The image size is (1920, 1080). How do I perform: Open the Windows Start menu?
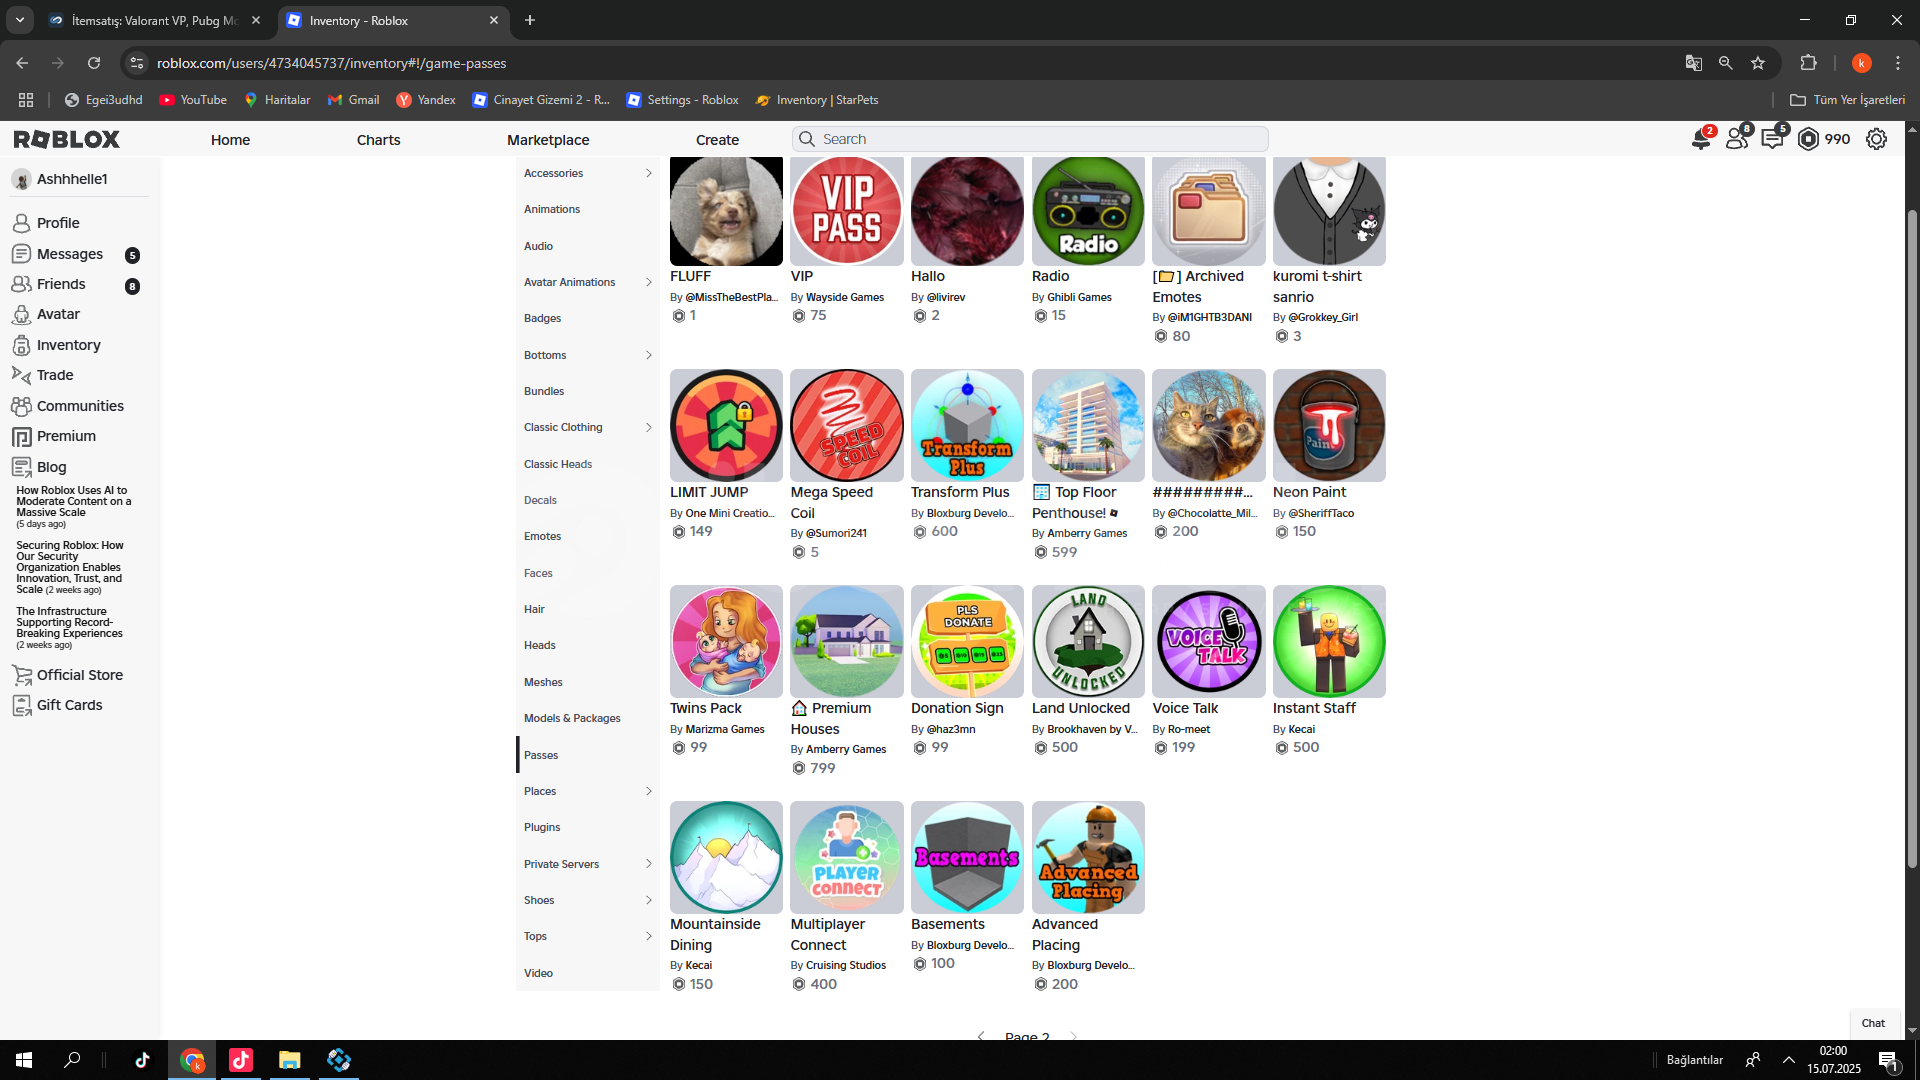(x=24, y=1060)
